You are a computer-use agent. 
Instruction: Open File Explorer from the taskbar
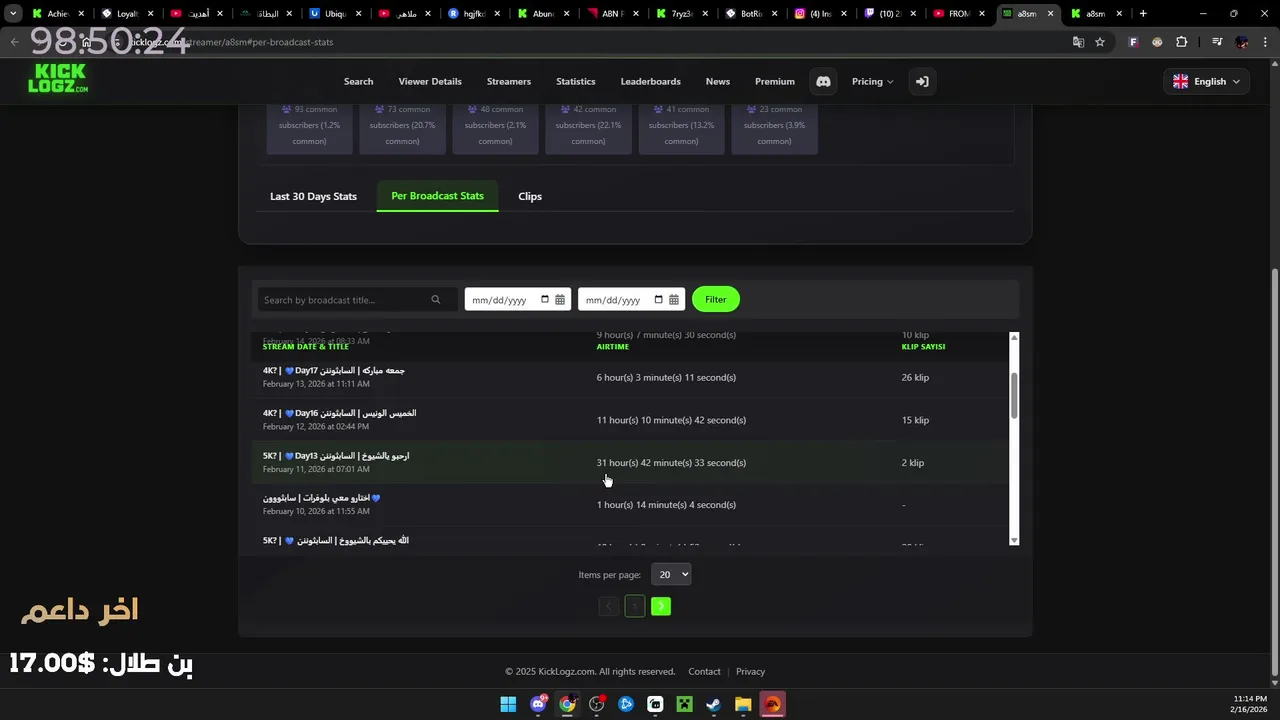743,704
